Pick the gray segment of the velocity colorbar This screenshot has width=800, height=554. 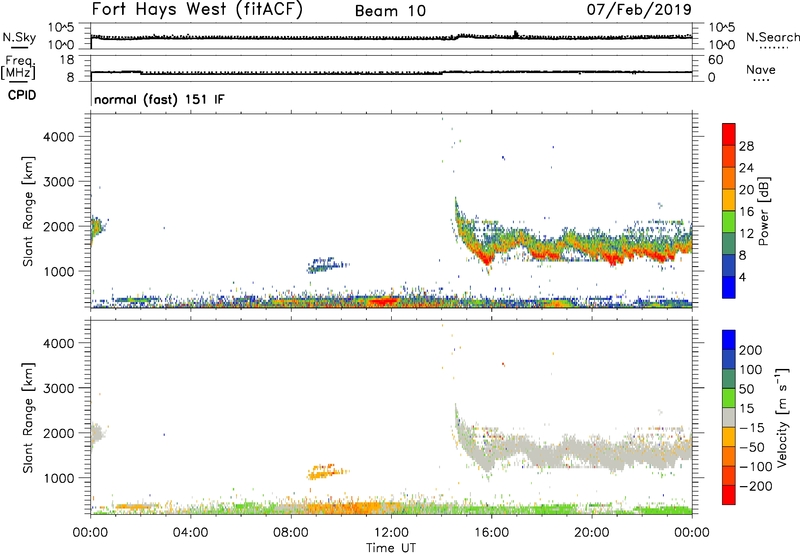click(x=729, y=418)
